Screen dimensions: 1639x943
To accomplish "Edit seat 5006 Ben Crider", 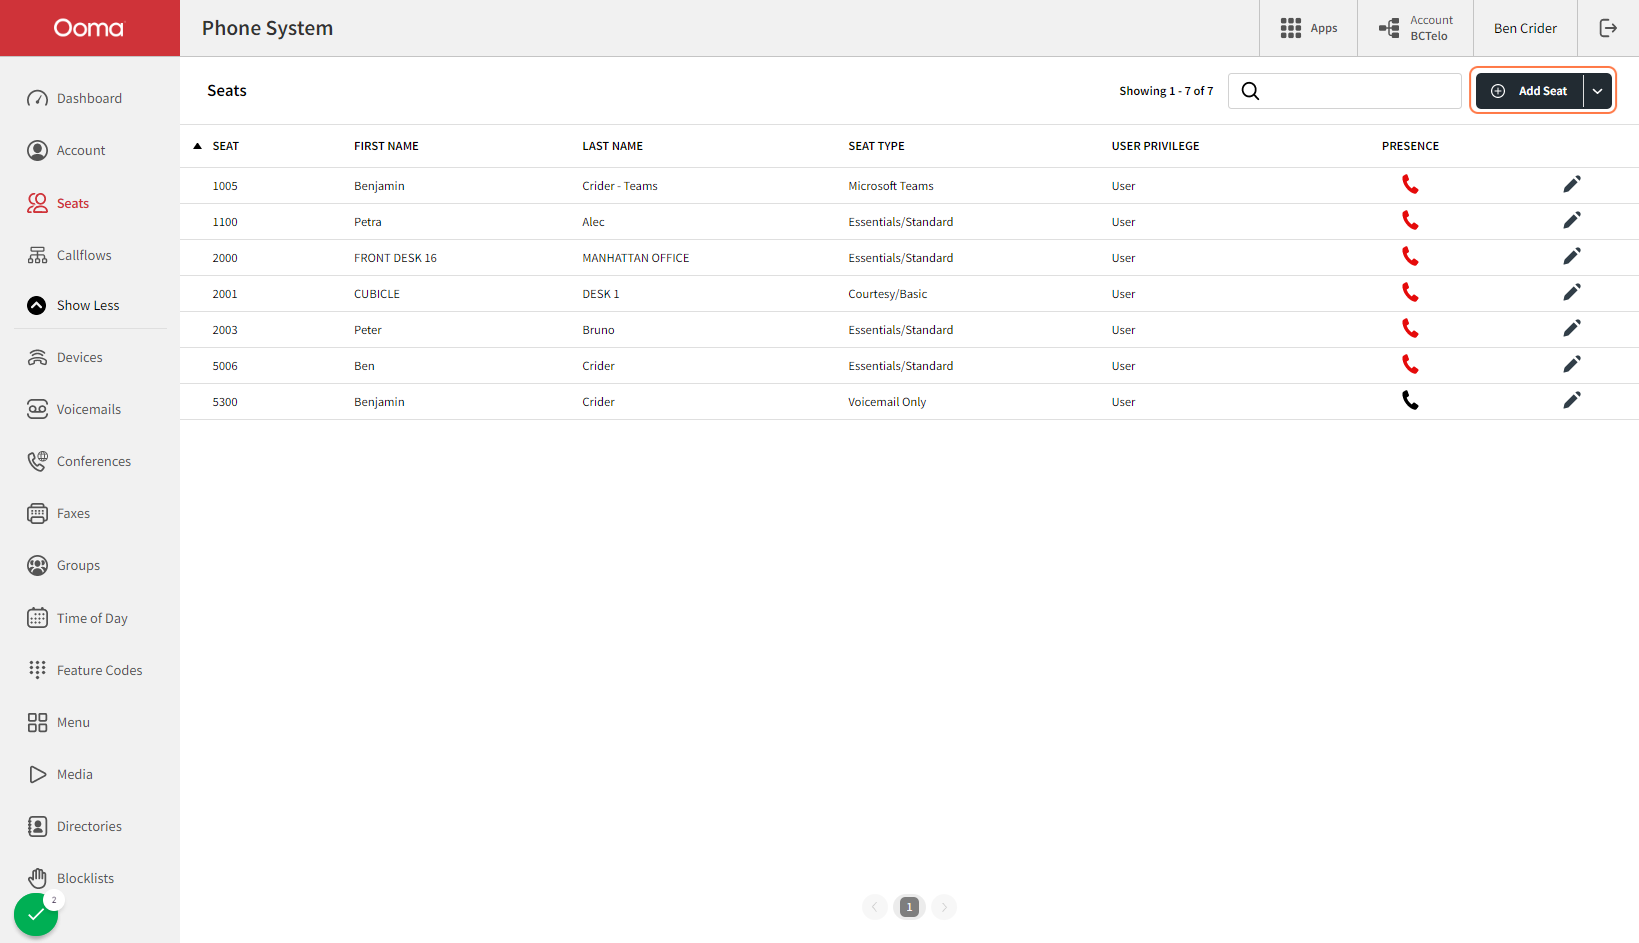I will 1572,365.
